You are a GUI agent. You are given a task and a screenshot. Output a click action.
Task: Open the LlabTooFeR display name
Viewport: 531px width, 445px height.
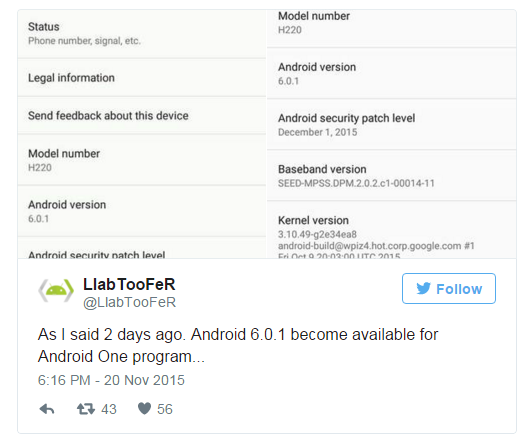129,284
